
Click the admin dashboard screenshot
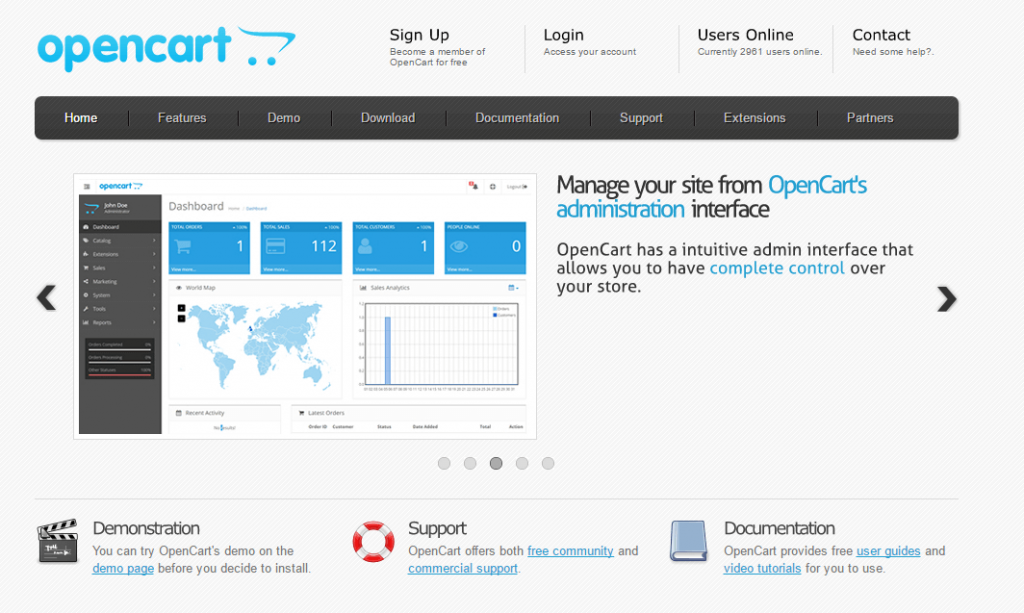point(305,306)
